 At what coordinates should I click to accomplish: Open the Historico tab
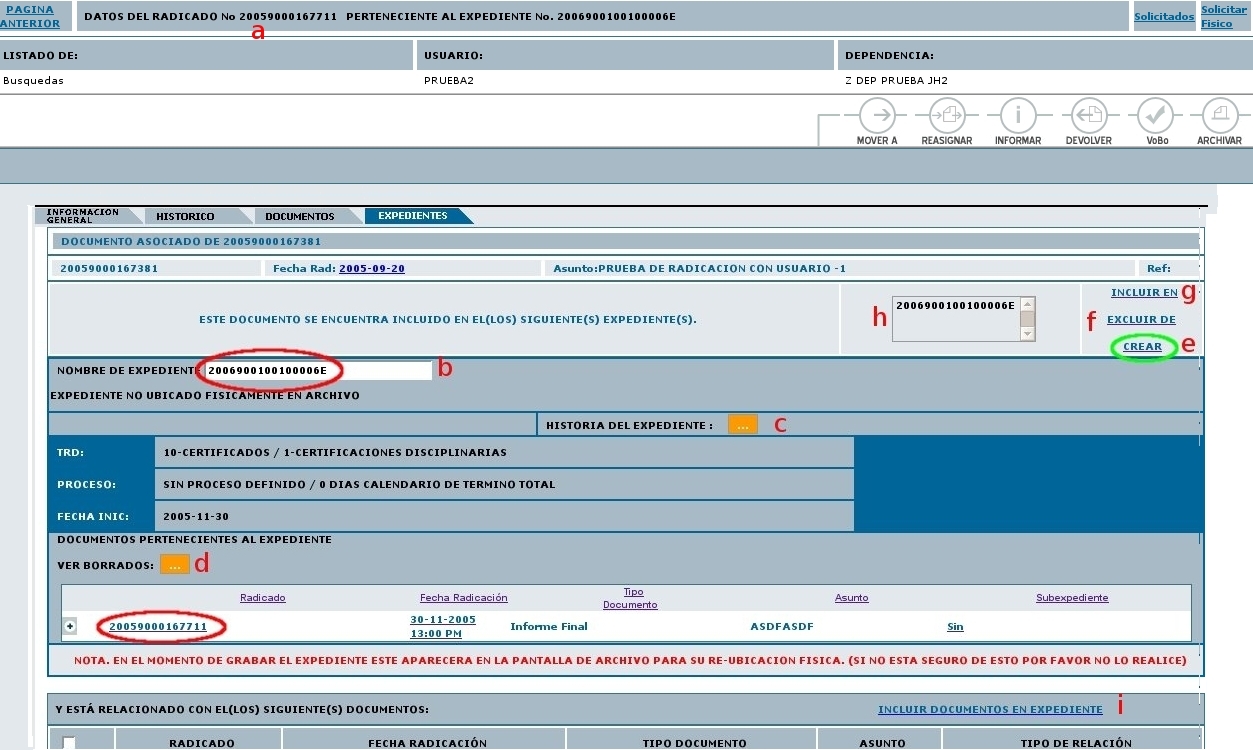185,216
